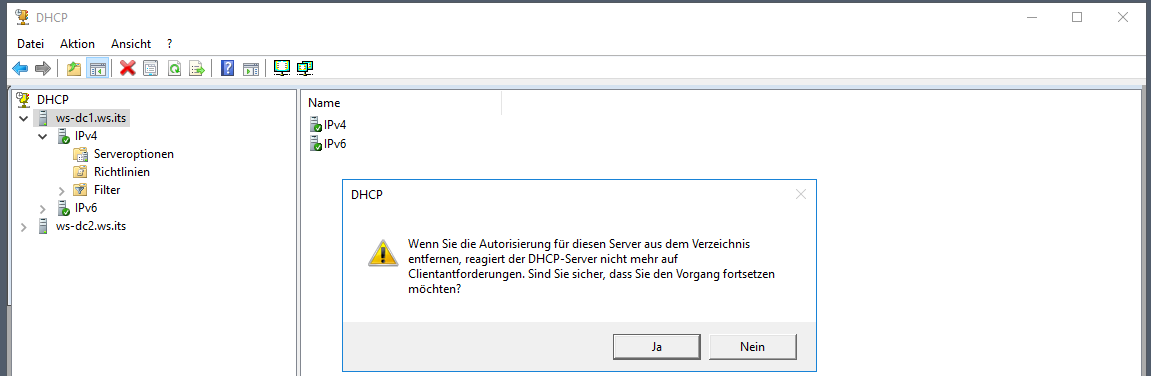The width and height of the screenshot is (1151, 376).
Task: Click the IPv4 node icon in tree
Action: (x=63, y=136)
